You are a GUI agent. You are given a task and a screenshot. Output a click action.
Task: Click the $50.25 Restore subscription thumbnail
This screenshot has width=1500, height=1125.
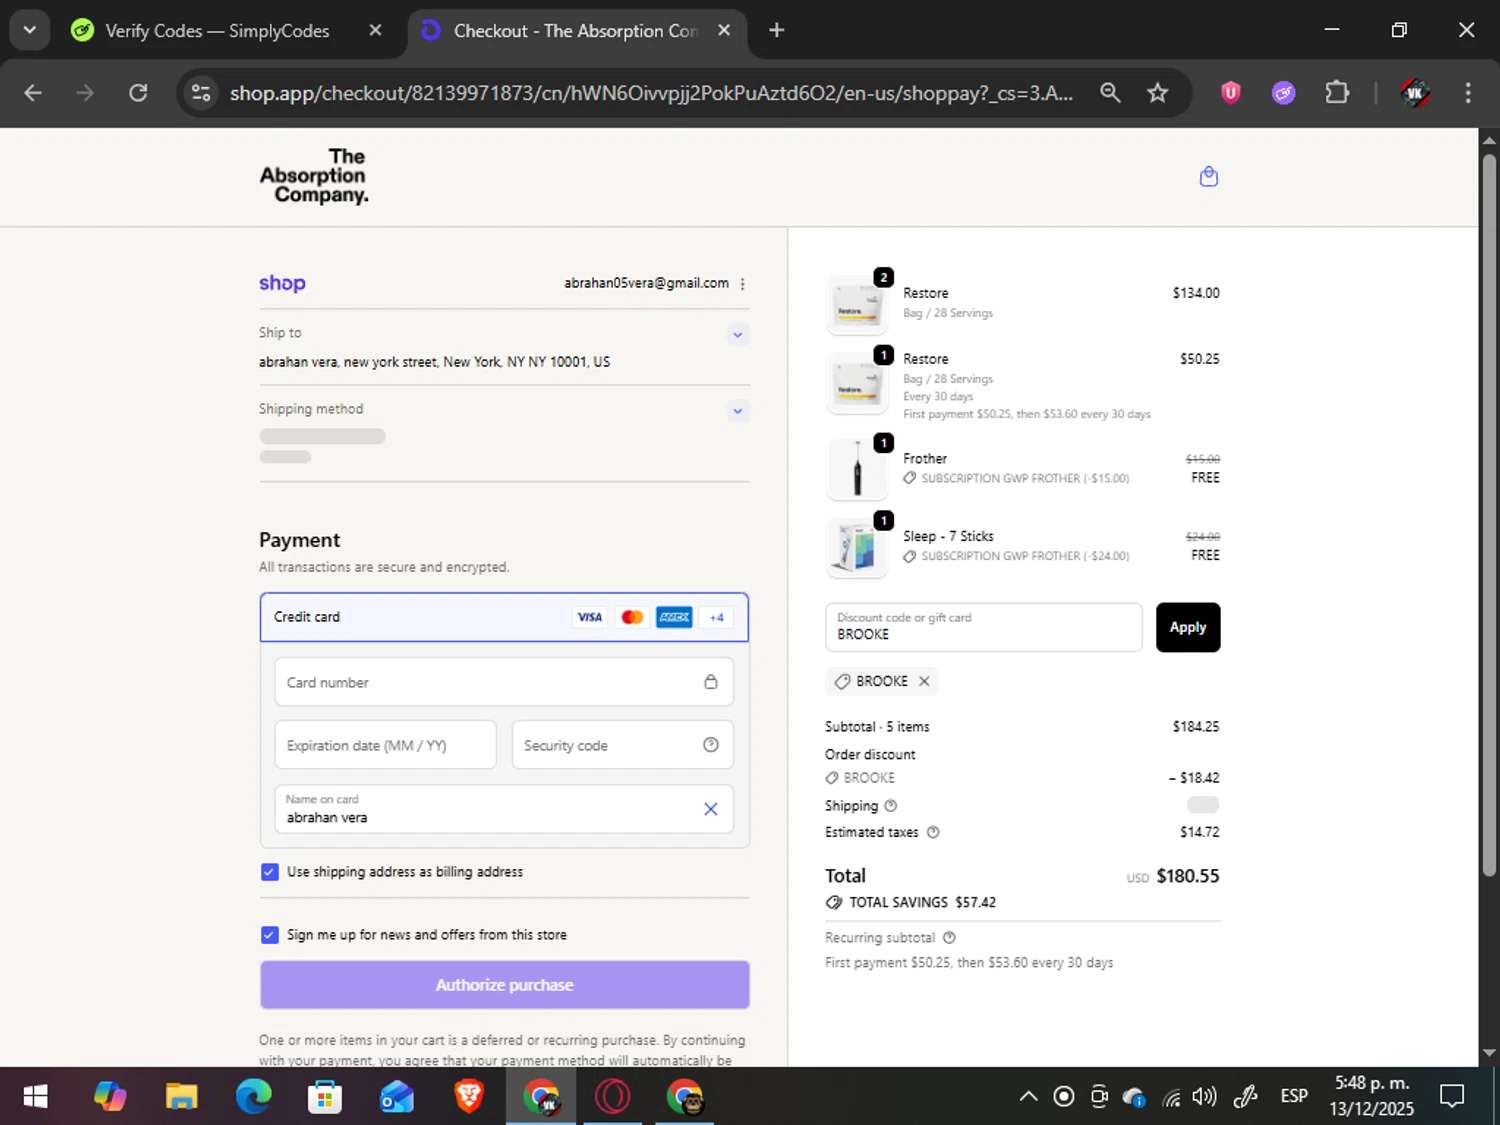pyautogui.click(x=857, y=382)
